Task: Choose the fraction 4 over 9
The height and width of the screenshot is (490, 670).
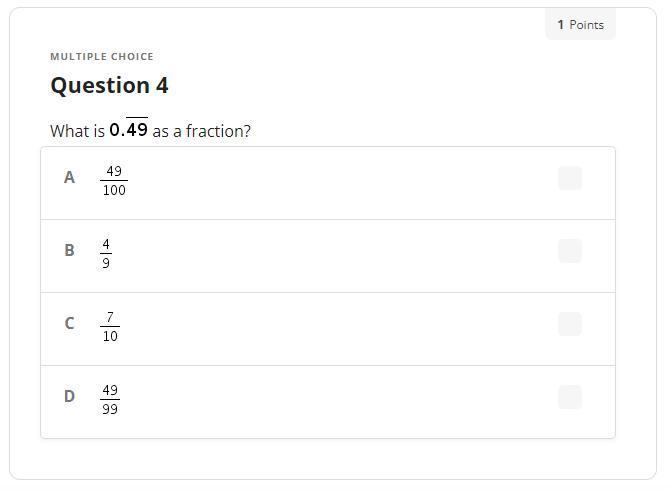Action: pos(106,253)
